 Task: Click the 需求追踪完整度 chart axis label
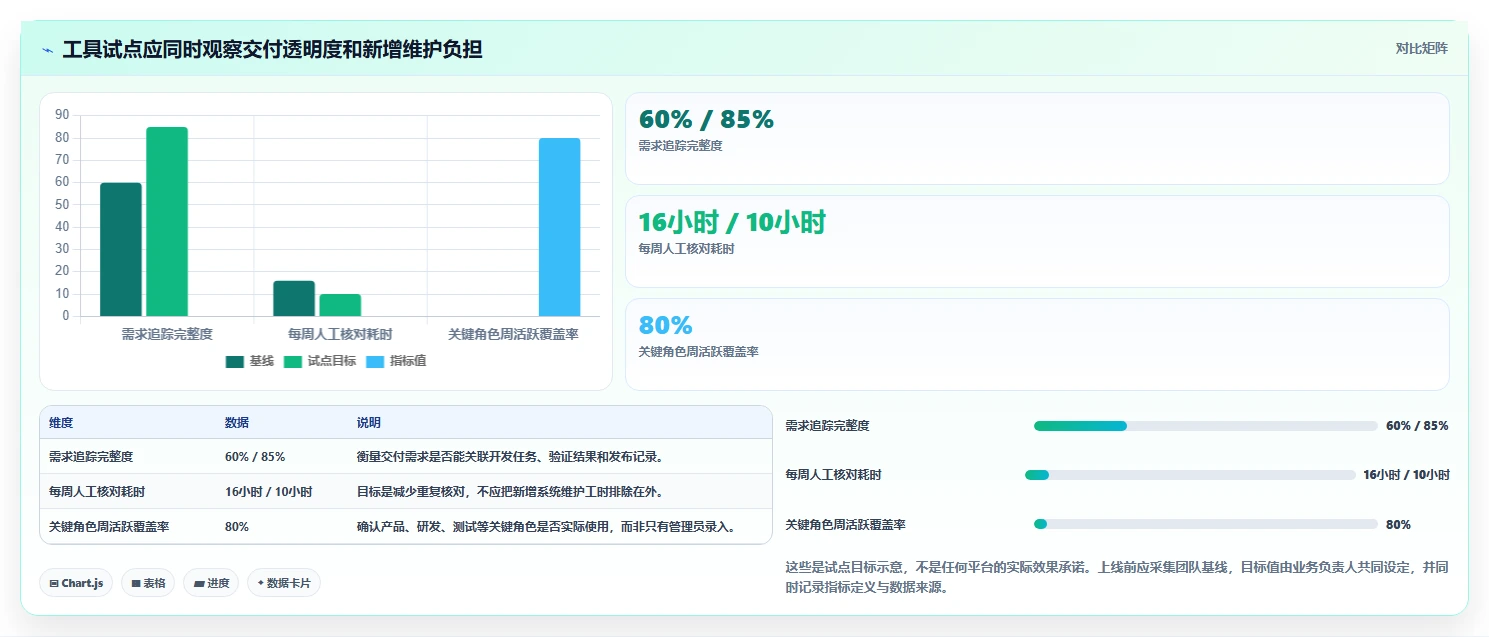(167, 334)
